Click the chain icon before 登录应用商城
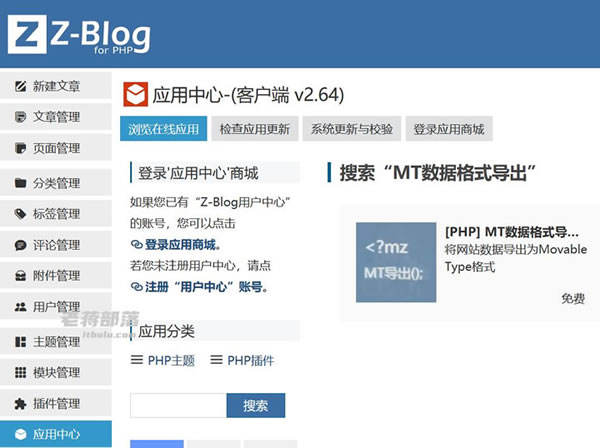Screen dimensions: 600x448 point(137,244)
